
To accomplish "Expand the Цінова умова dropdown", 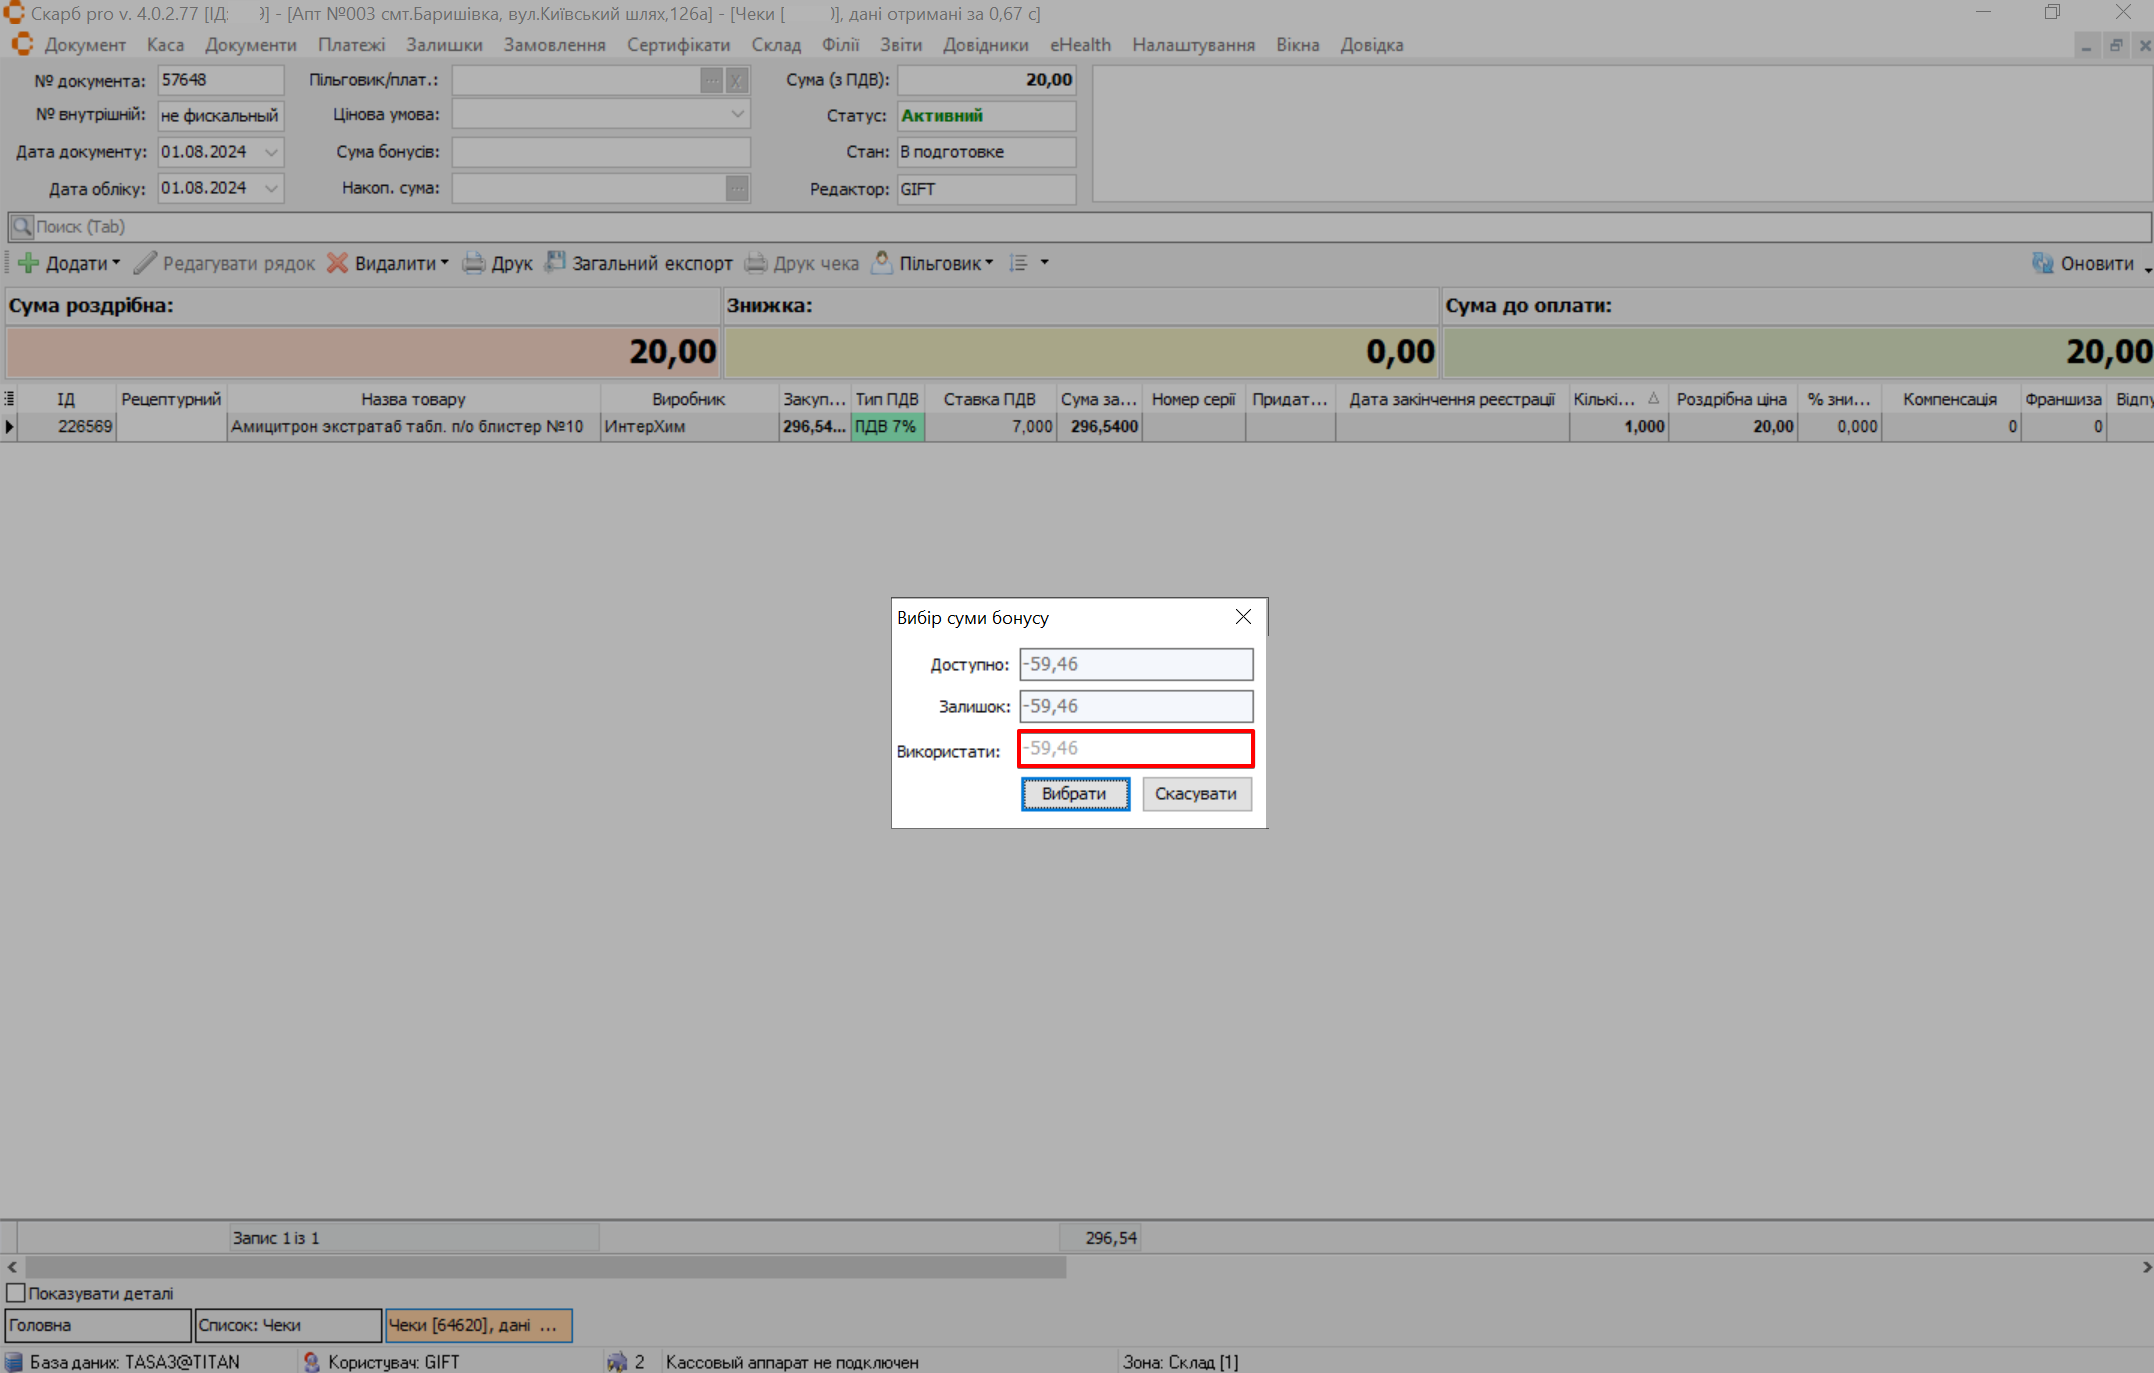I will point(737,115).
